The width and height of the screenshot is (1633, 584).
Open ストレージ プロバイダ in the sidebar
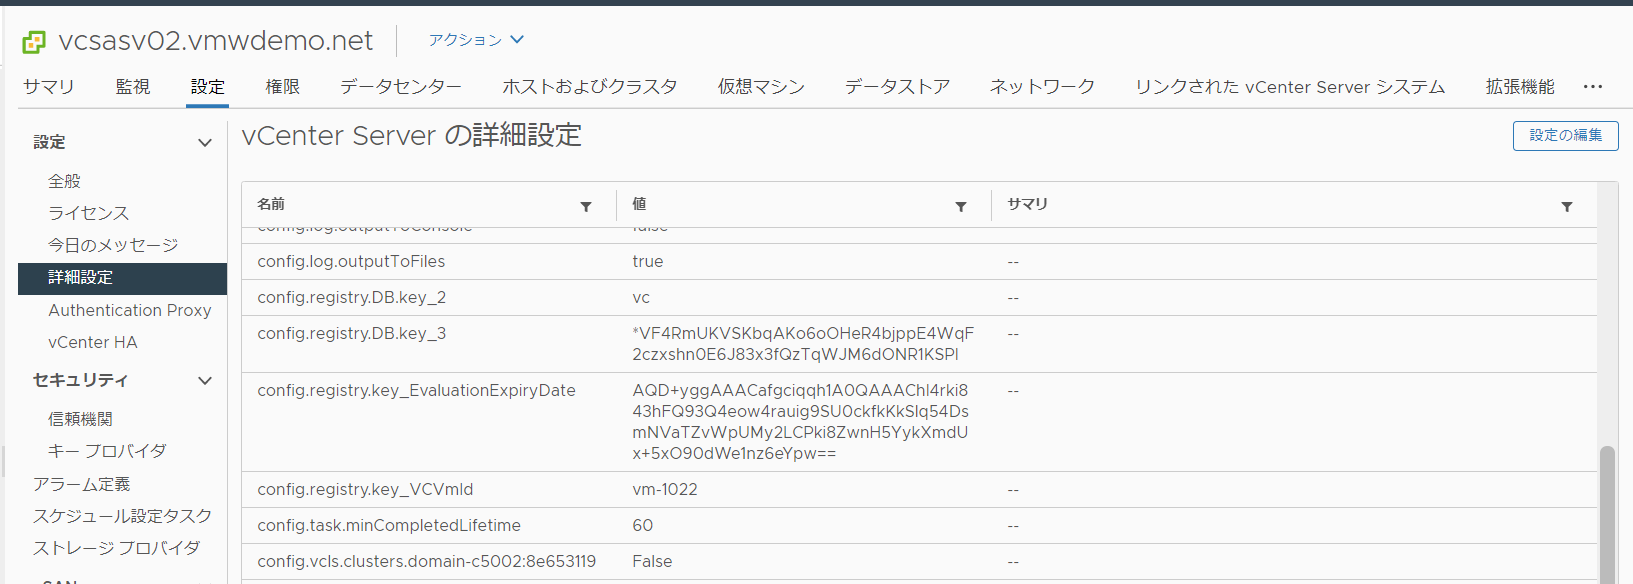tap(116, 548)
